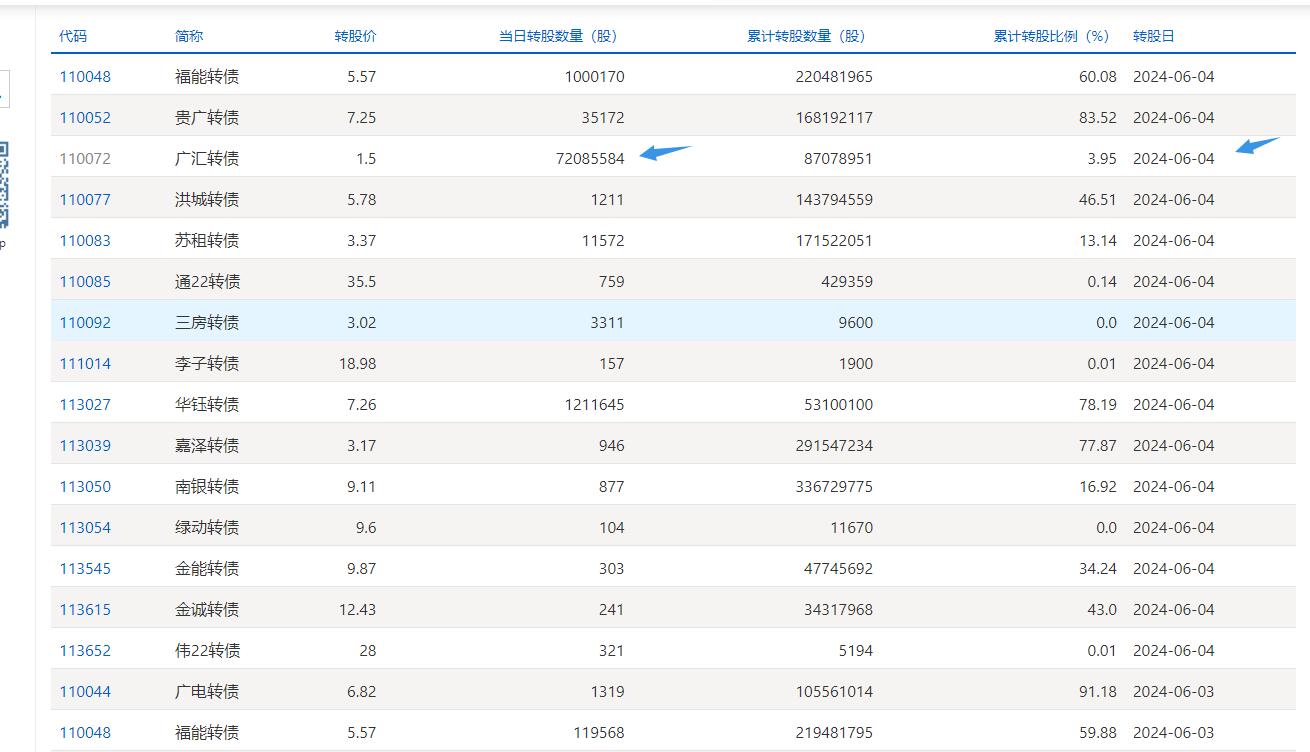Open bond code 110077 link

click(x=85, y=200)
